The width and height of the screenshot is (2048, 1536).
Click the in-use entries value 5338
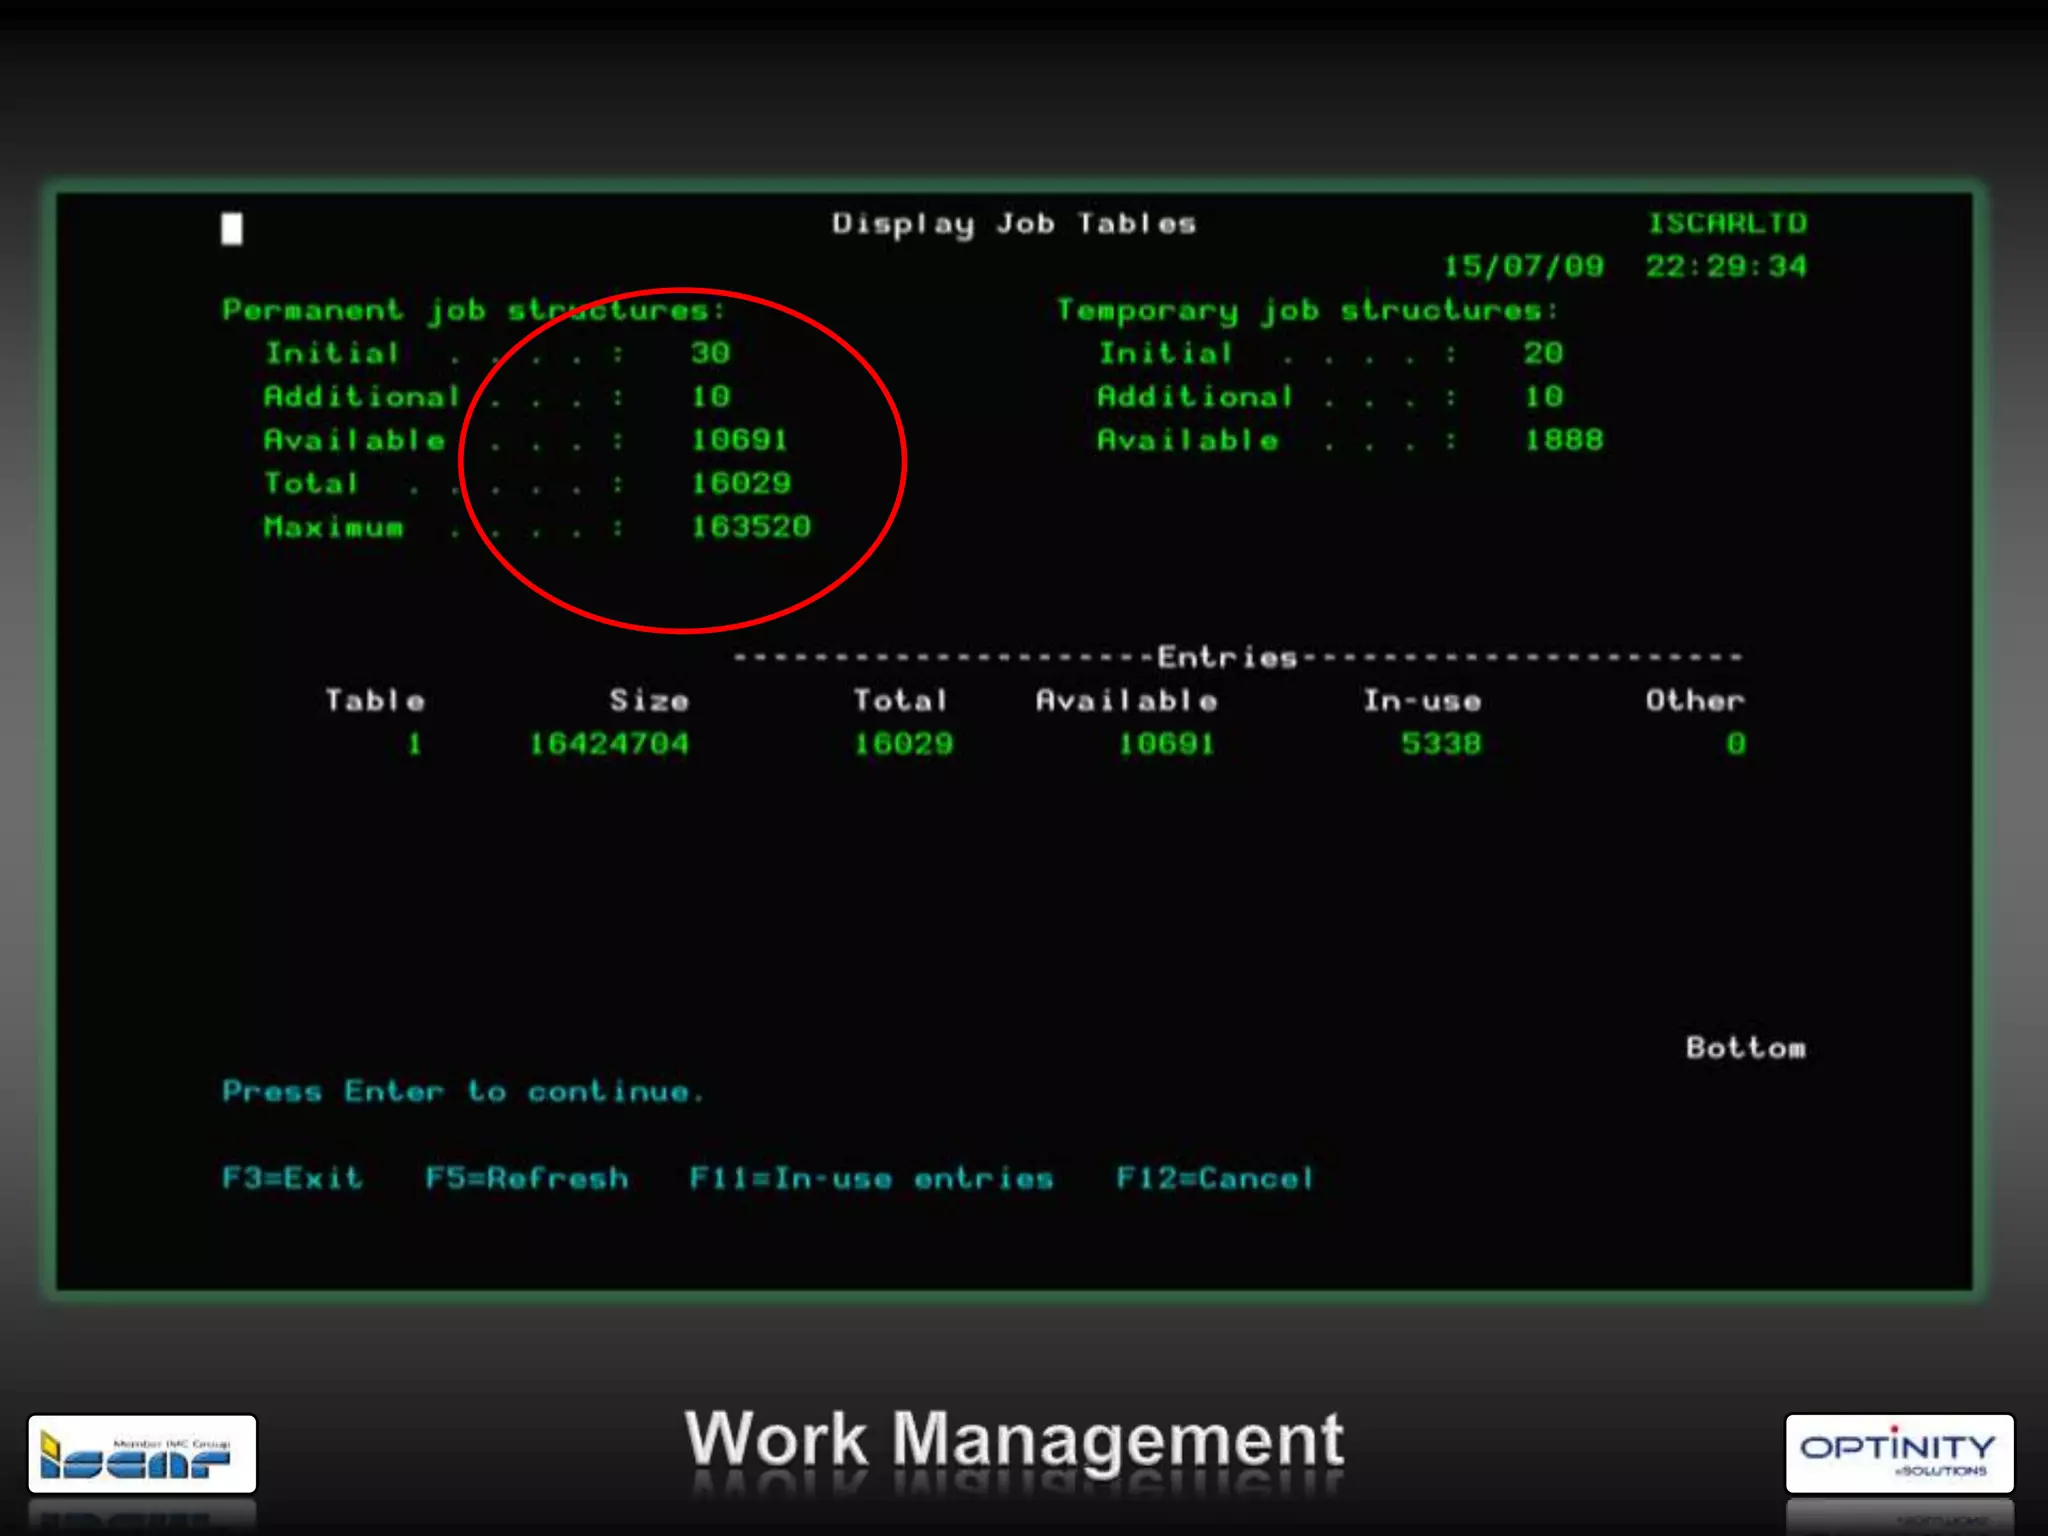pyautogui.click(x=1440, y=744)
